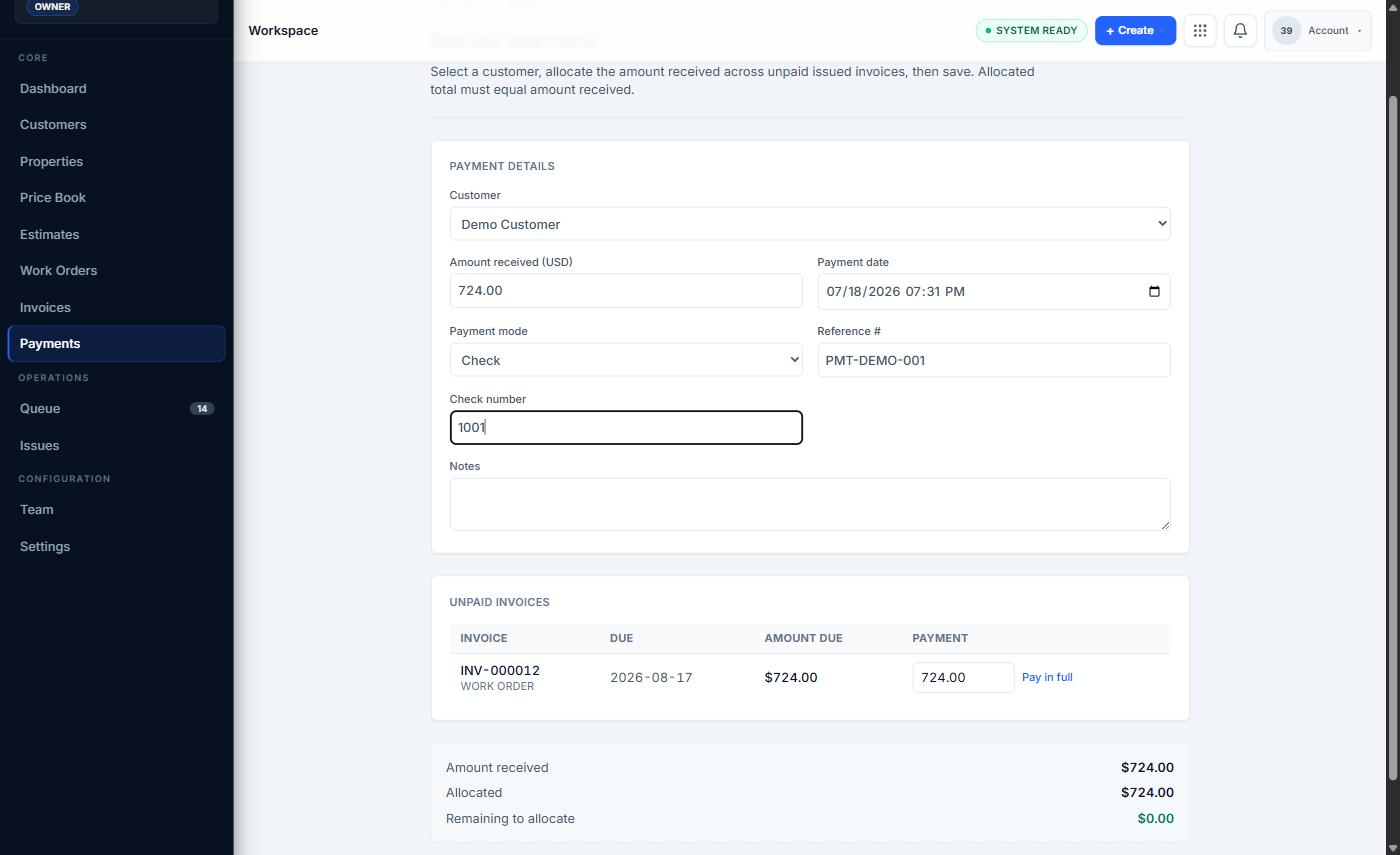The height and width of the screenshot is (855, 1400).
Task: Click the OWNER role badge
Action: coord(52,7)
